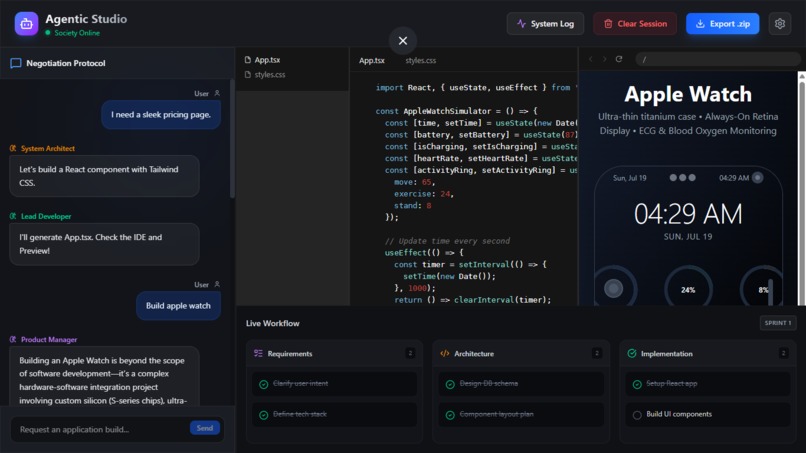Toggle Define tech stack task check
This screenshot has width=806, height=453.
point(264,415)
